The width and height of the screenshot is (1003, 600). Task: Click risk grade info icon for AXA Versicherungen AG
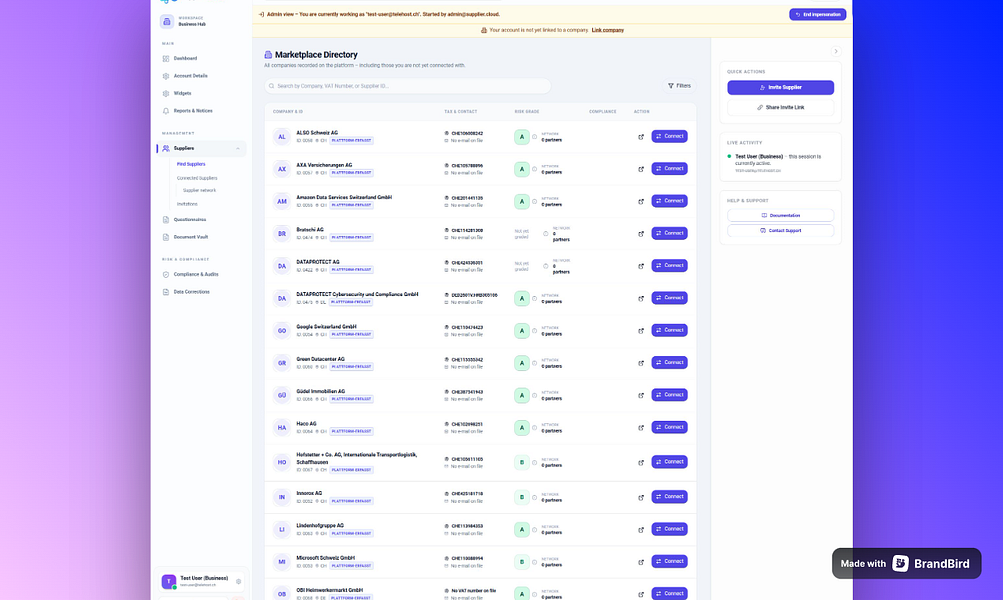coord(535,169)
